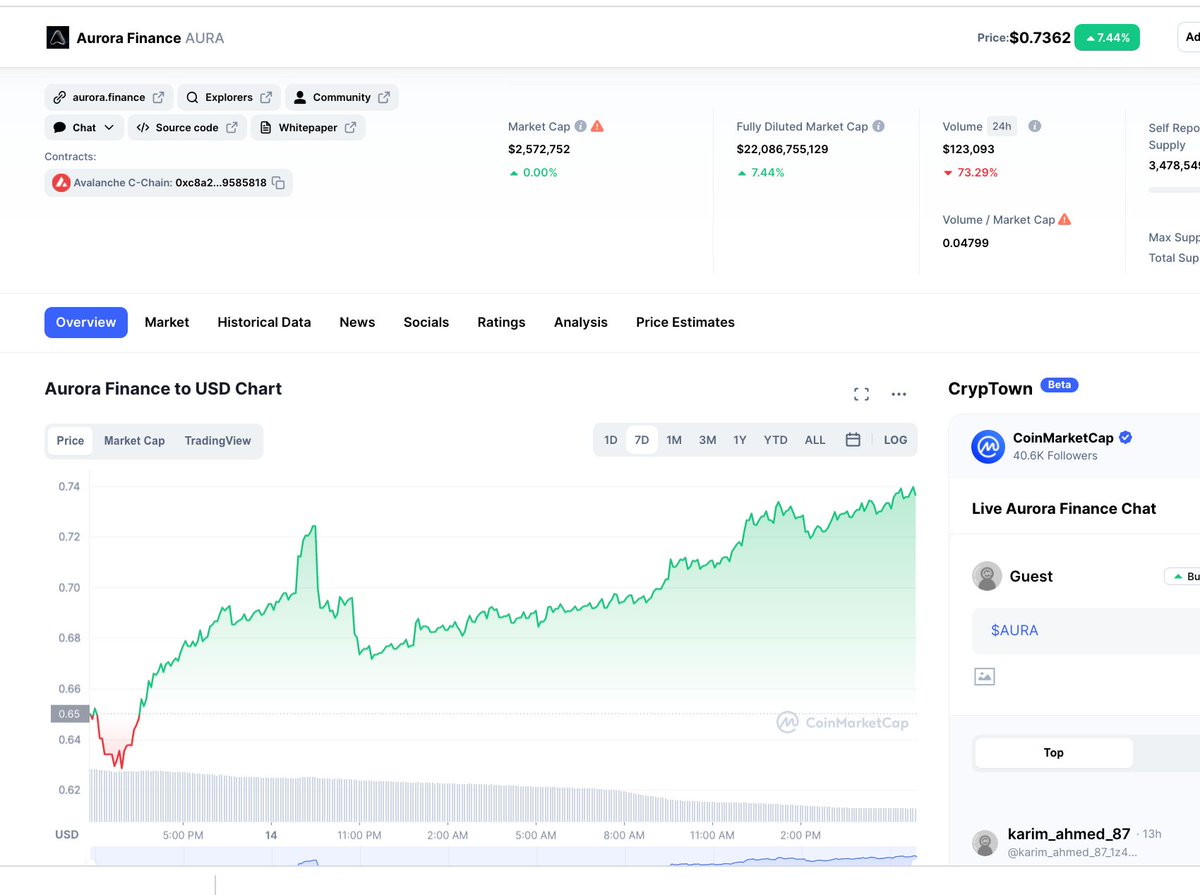
Task: Set chart range to 7D
Action: pyautogui.click(x=642, y=440)
